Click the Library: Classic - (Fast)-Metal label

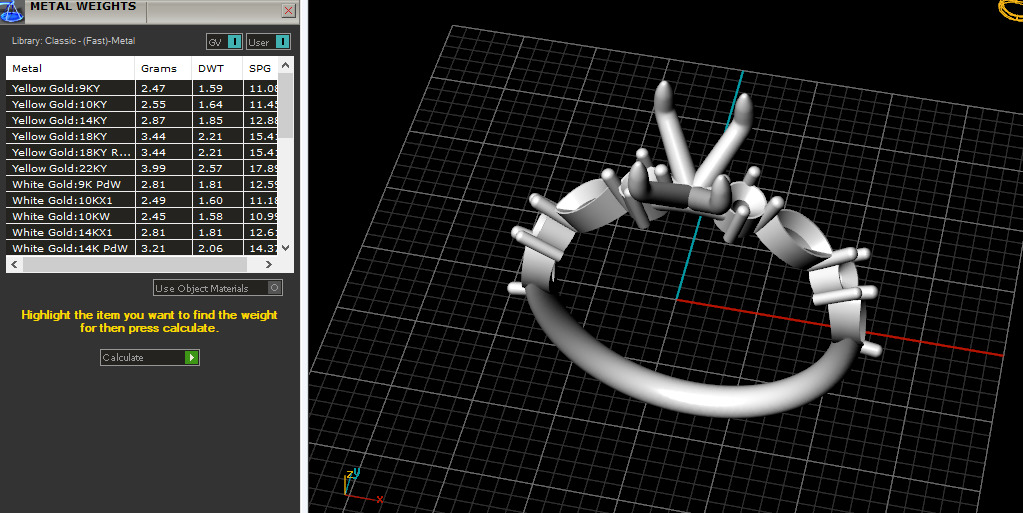tap(73, 40)
